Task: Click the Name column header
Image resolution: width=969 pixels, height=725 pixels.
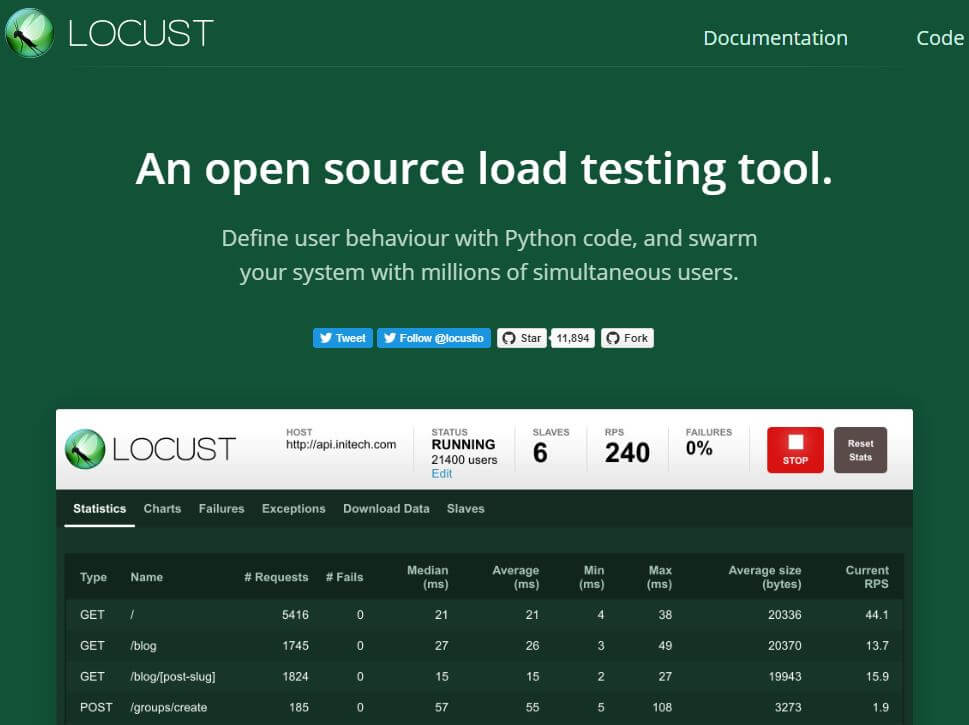Action: [146, 577]
